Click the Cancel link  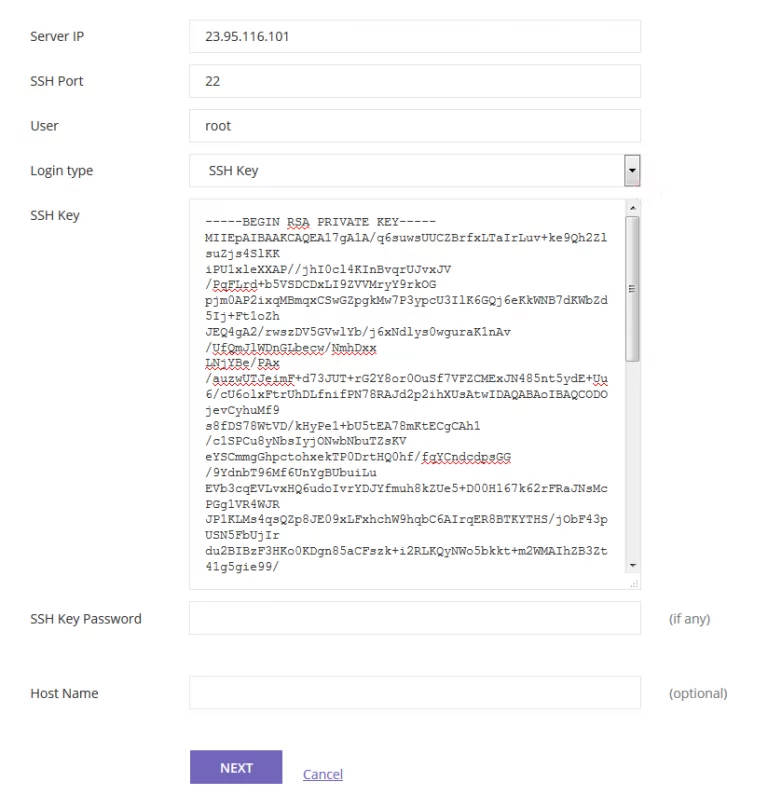coord(323,774)
